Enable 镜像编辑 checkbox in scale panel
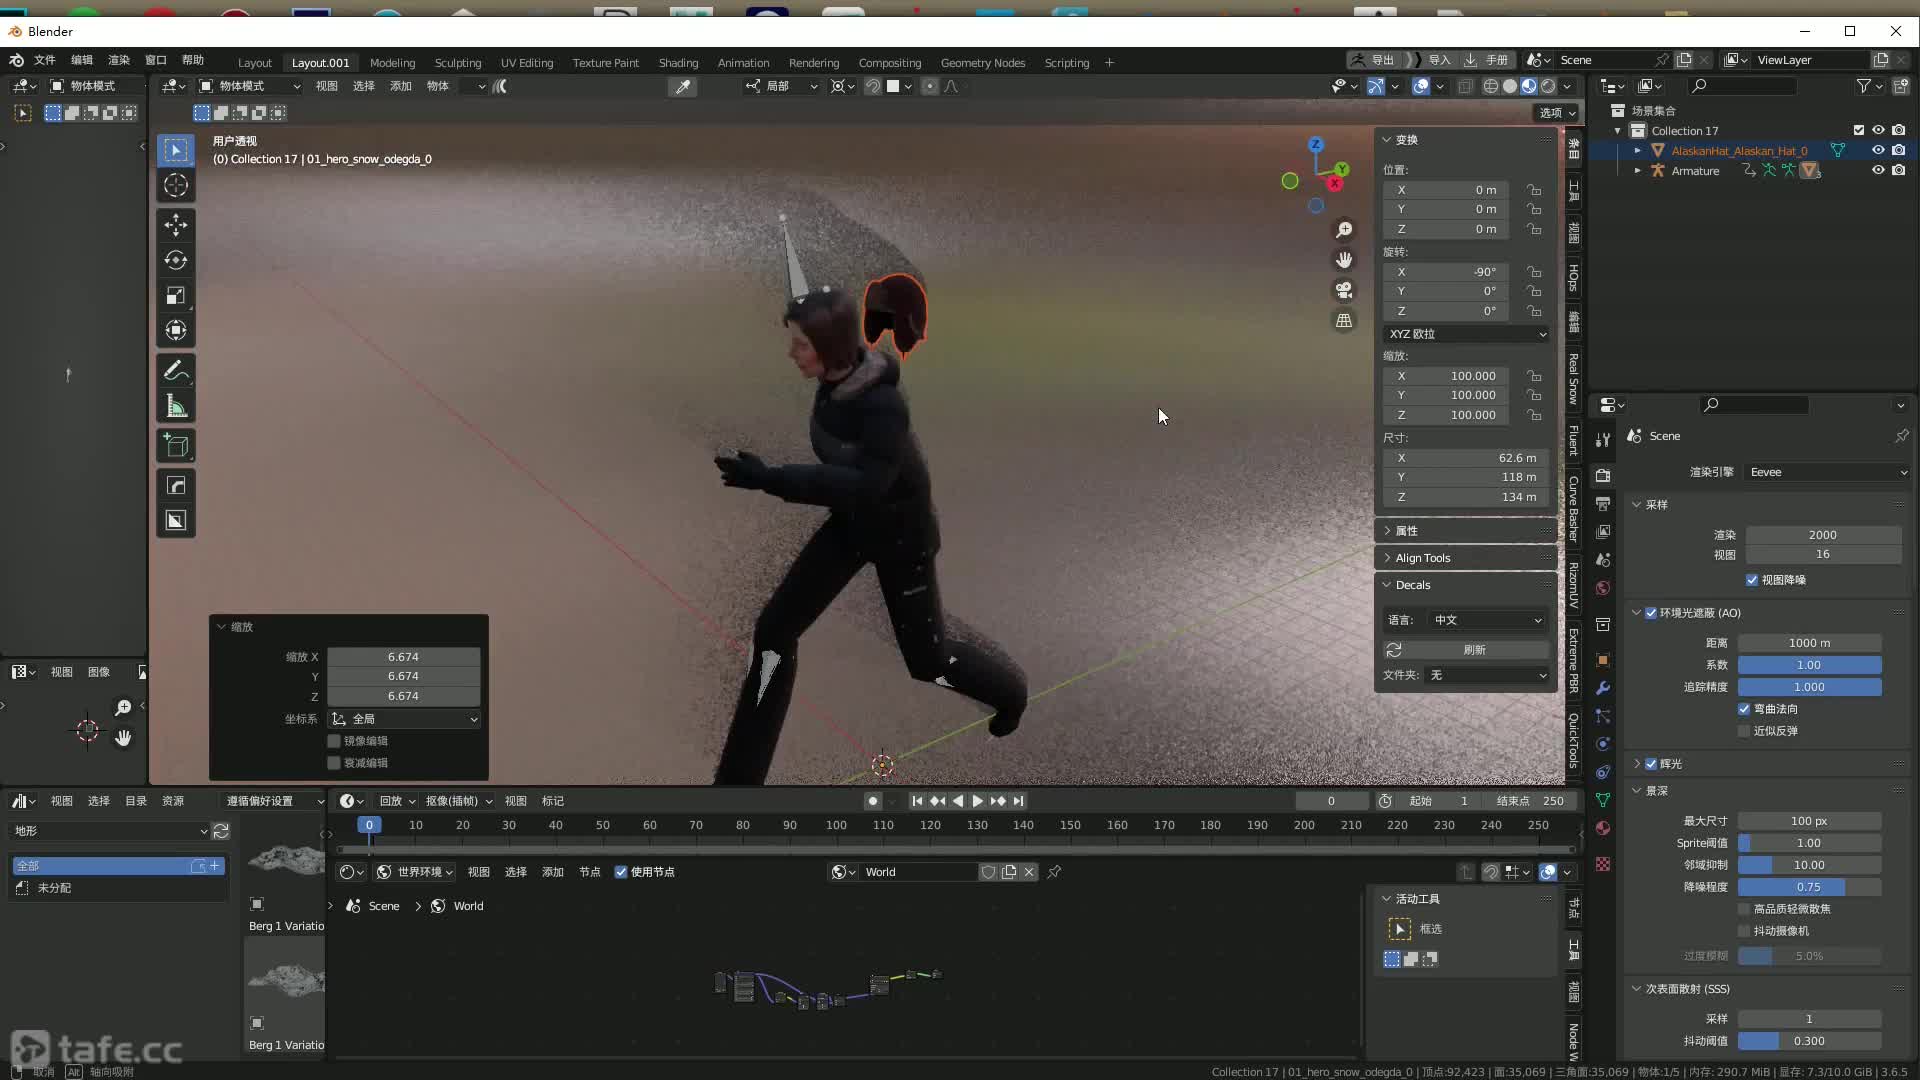Viewport: 1920px width, 1080px height. click(x=334, y=741)
